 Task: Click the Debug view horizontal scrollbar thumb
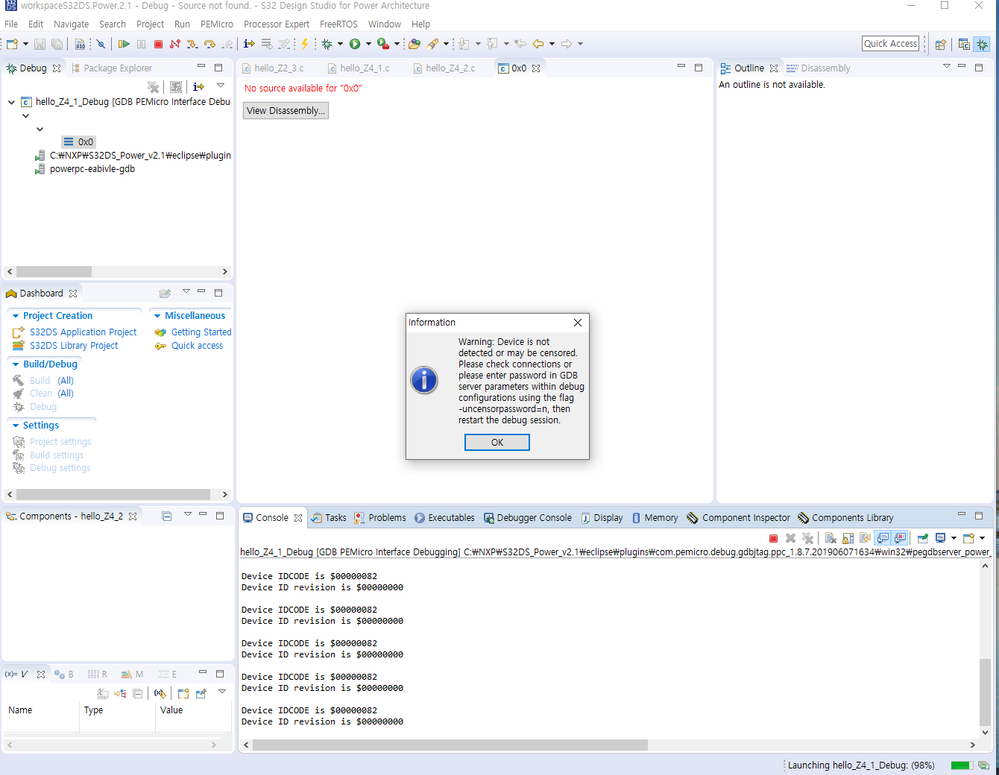(54, 272)
